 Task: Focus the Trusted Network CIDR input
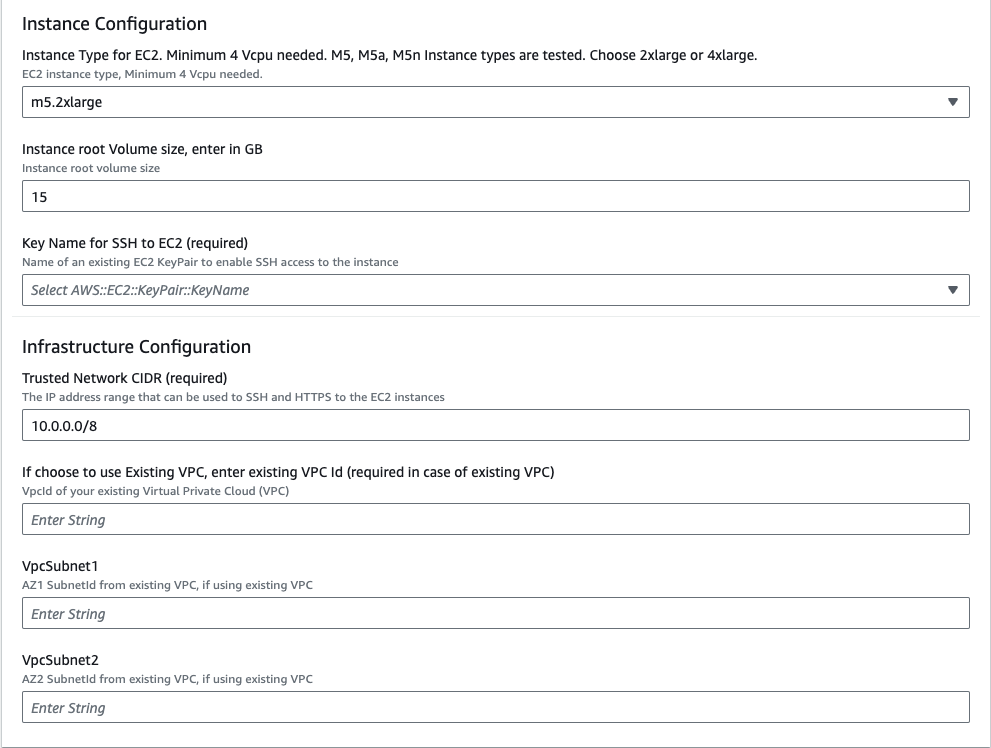tap(495, 425)
